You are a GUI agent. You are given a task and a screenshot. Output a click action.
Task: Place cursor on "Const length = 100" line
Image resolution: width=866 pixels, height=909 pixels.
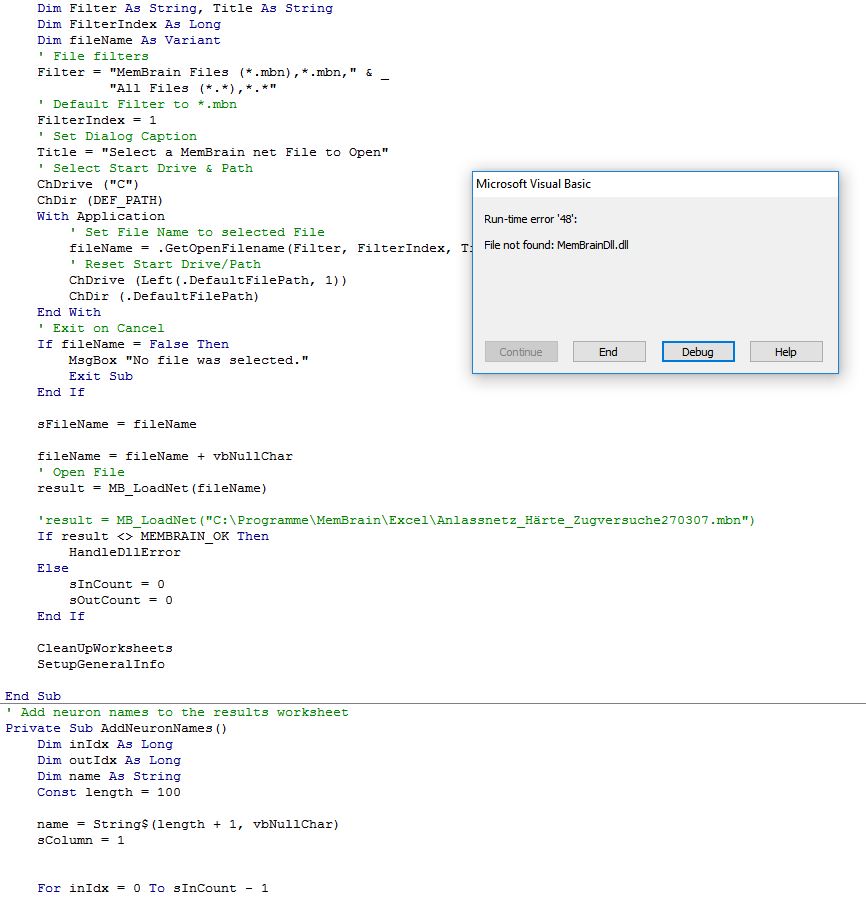click(x=100, y=792)
